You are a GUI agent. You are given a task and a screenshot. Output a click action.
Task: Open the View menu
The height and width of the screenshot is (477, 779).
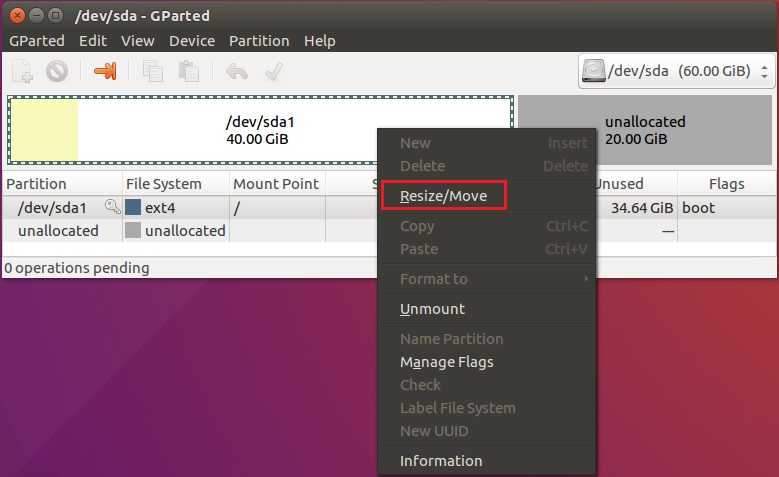138,41
